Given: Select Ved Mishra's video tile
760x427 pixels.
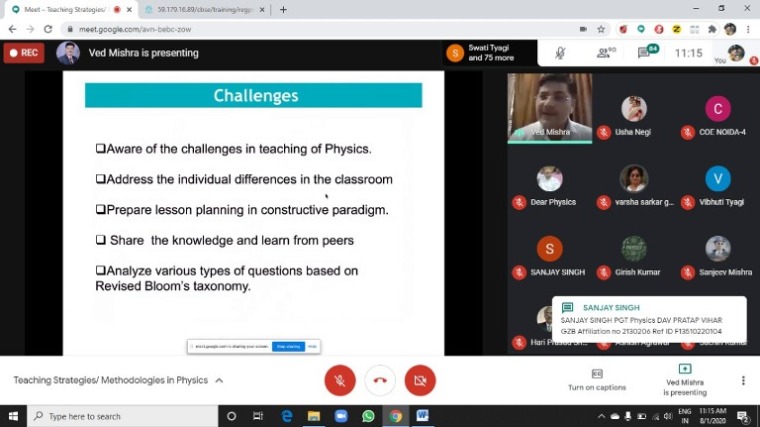Looking at the screenshot, I should (549, 108).
